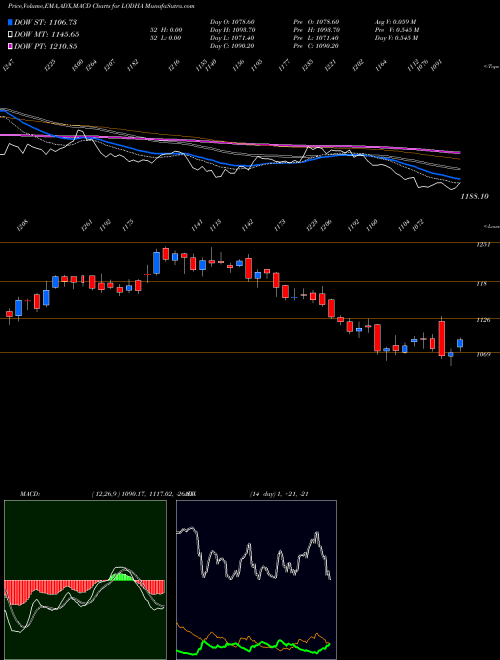500x660 pixels.
Task: Click the (14 day) ADX heading text
Action: tap(279, 494)
